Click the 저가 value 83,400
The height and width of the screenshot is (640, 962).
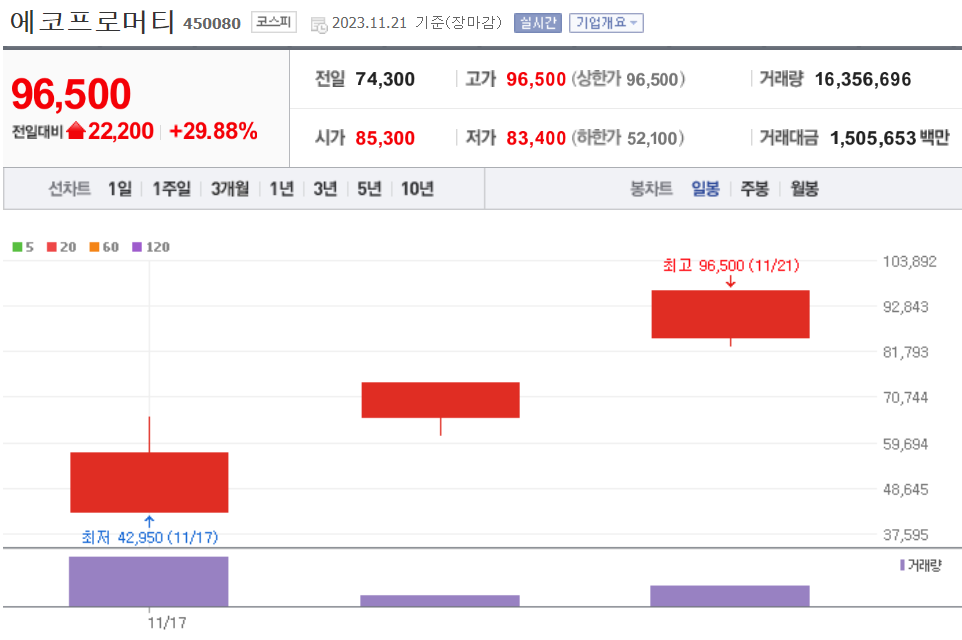coord(536,138)
